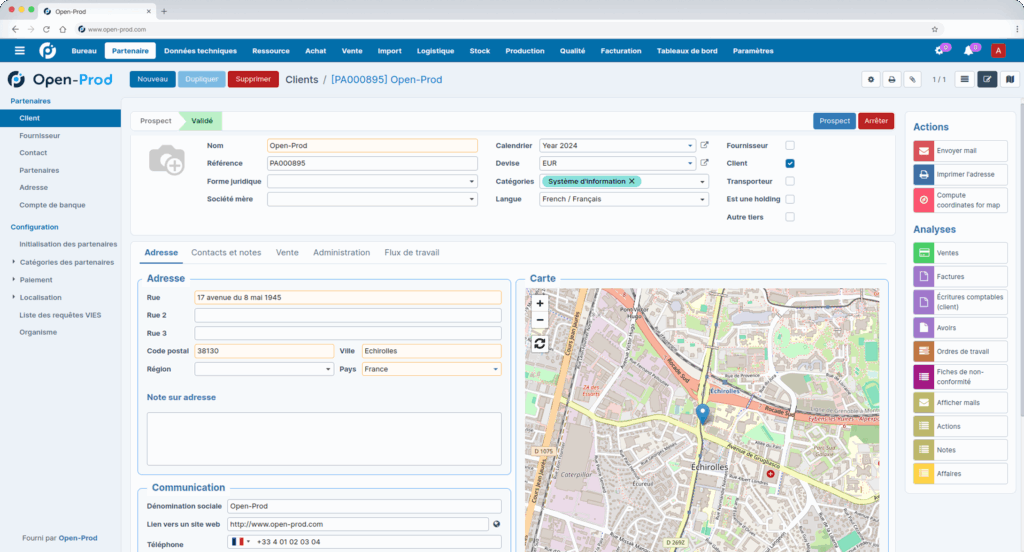The image size is (1024, 552).
Task: Click the Dupliquer button
Action: tap(201, 79)
